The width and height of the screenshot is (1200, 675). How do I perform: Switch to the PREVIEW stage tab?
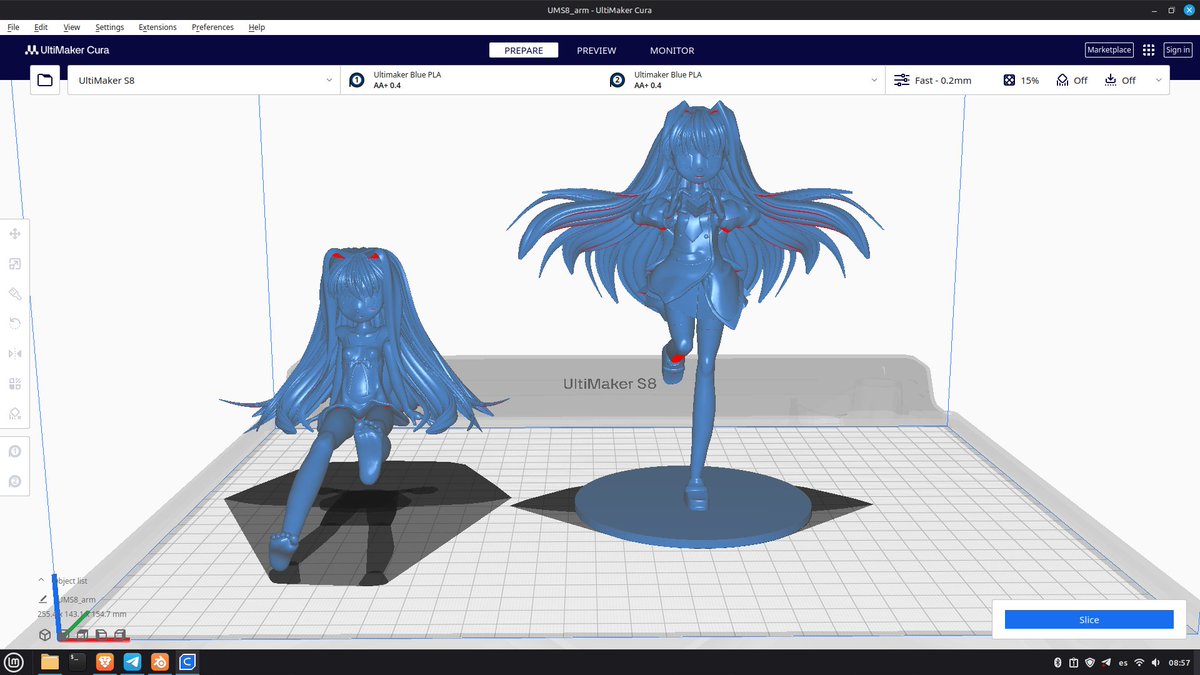(597, 50)
